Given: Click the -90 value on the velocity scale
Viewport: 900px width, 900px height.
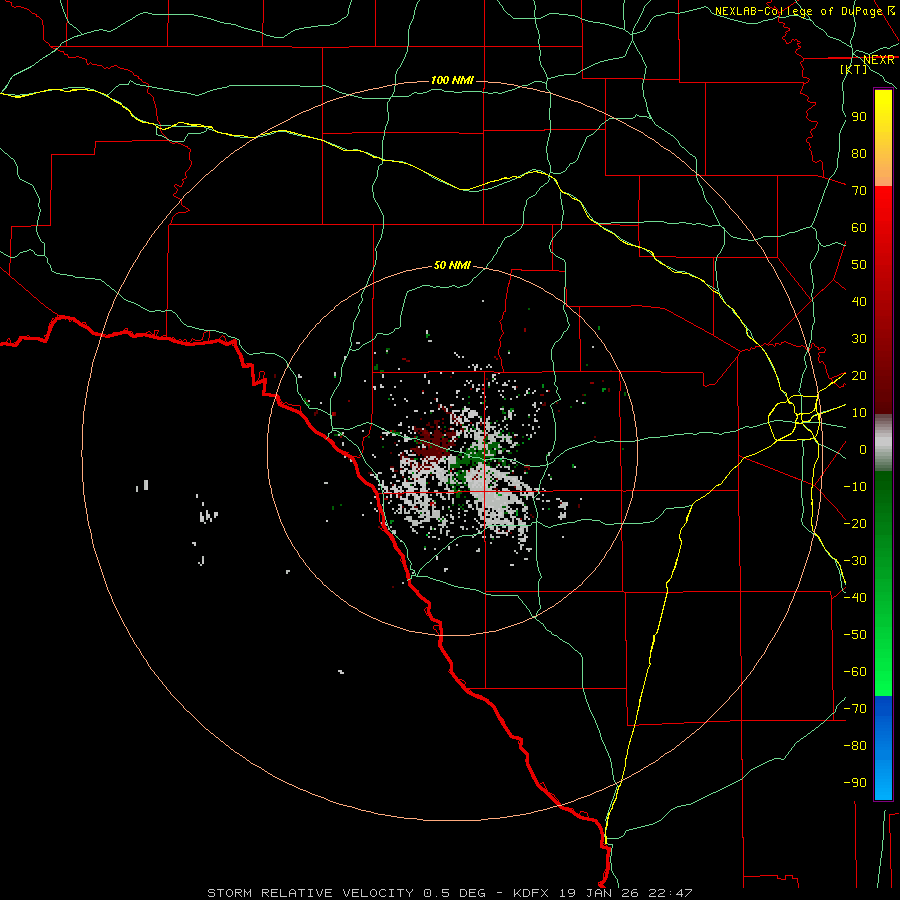Looking at the screenshot, I should coord(855,783).
